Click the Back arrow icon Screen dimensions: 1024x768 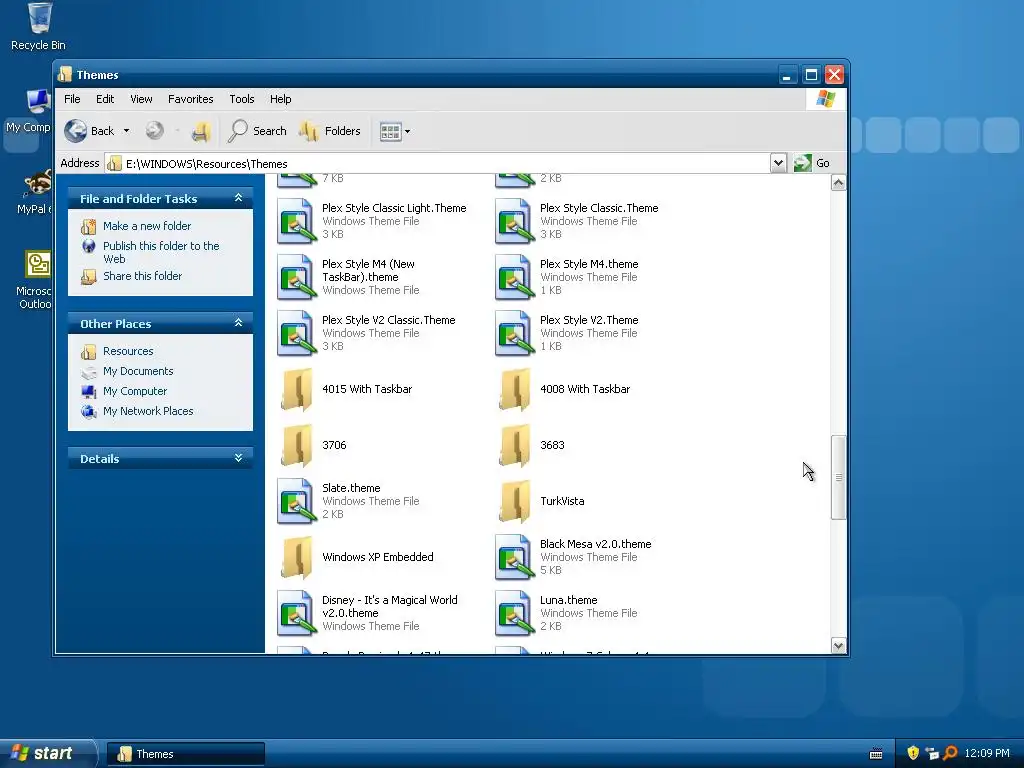click(76, 131)
